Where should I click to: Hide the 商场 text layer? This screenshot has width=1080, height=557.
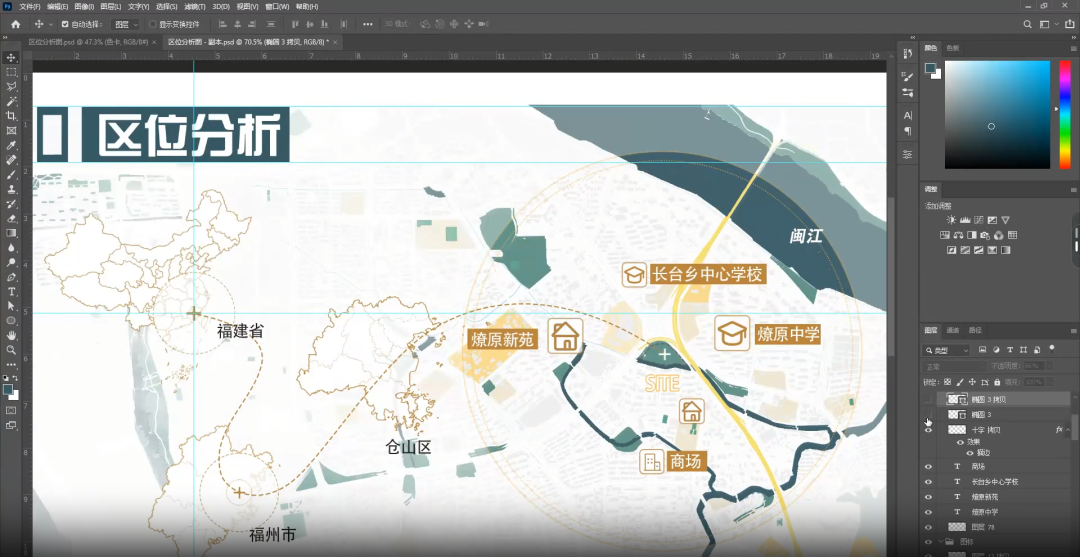[928, 467]
